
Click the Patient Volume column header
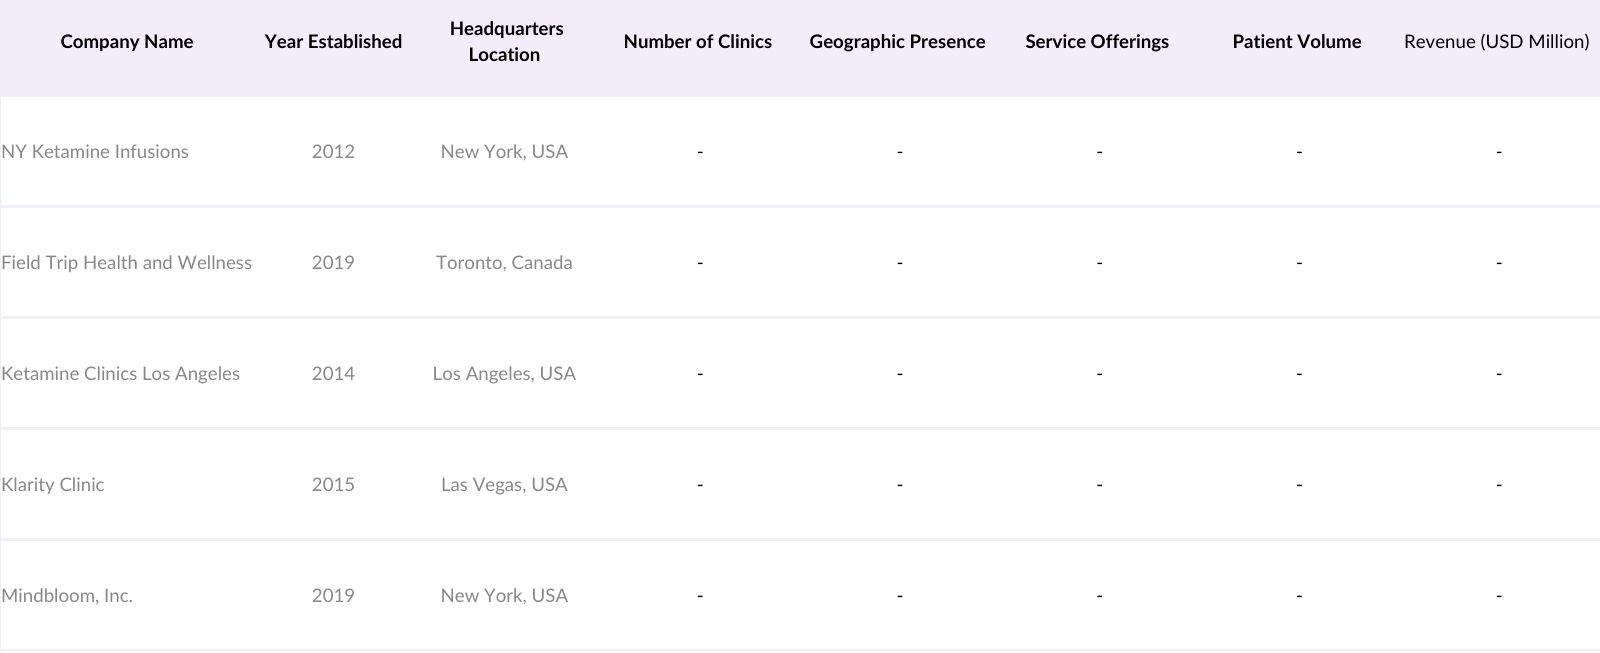[x=1297, y=42]
